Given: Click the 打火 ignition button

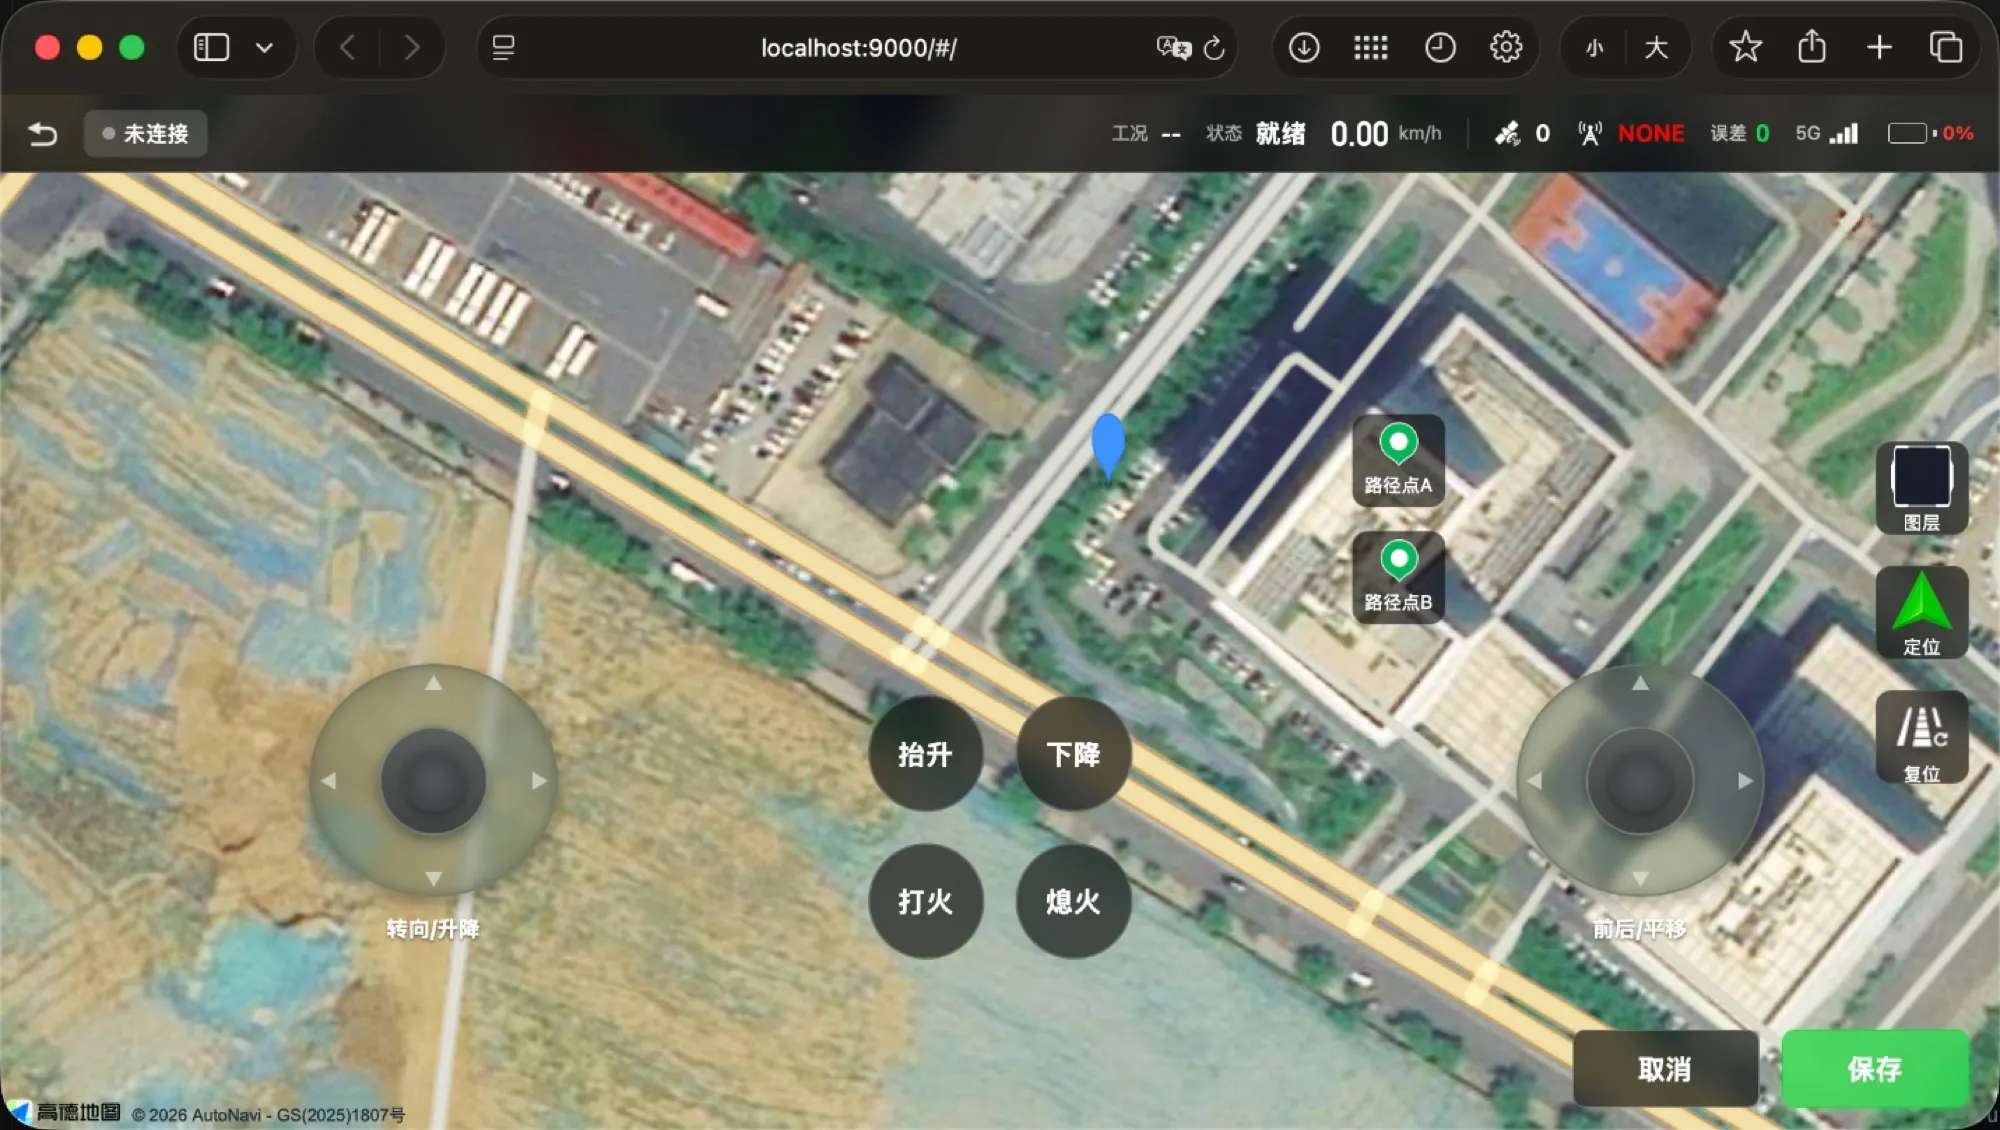Looking at the screenshot, I should coord(925,901).
